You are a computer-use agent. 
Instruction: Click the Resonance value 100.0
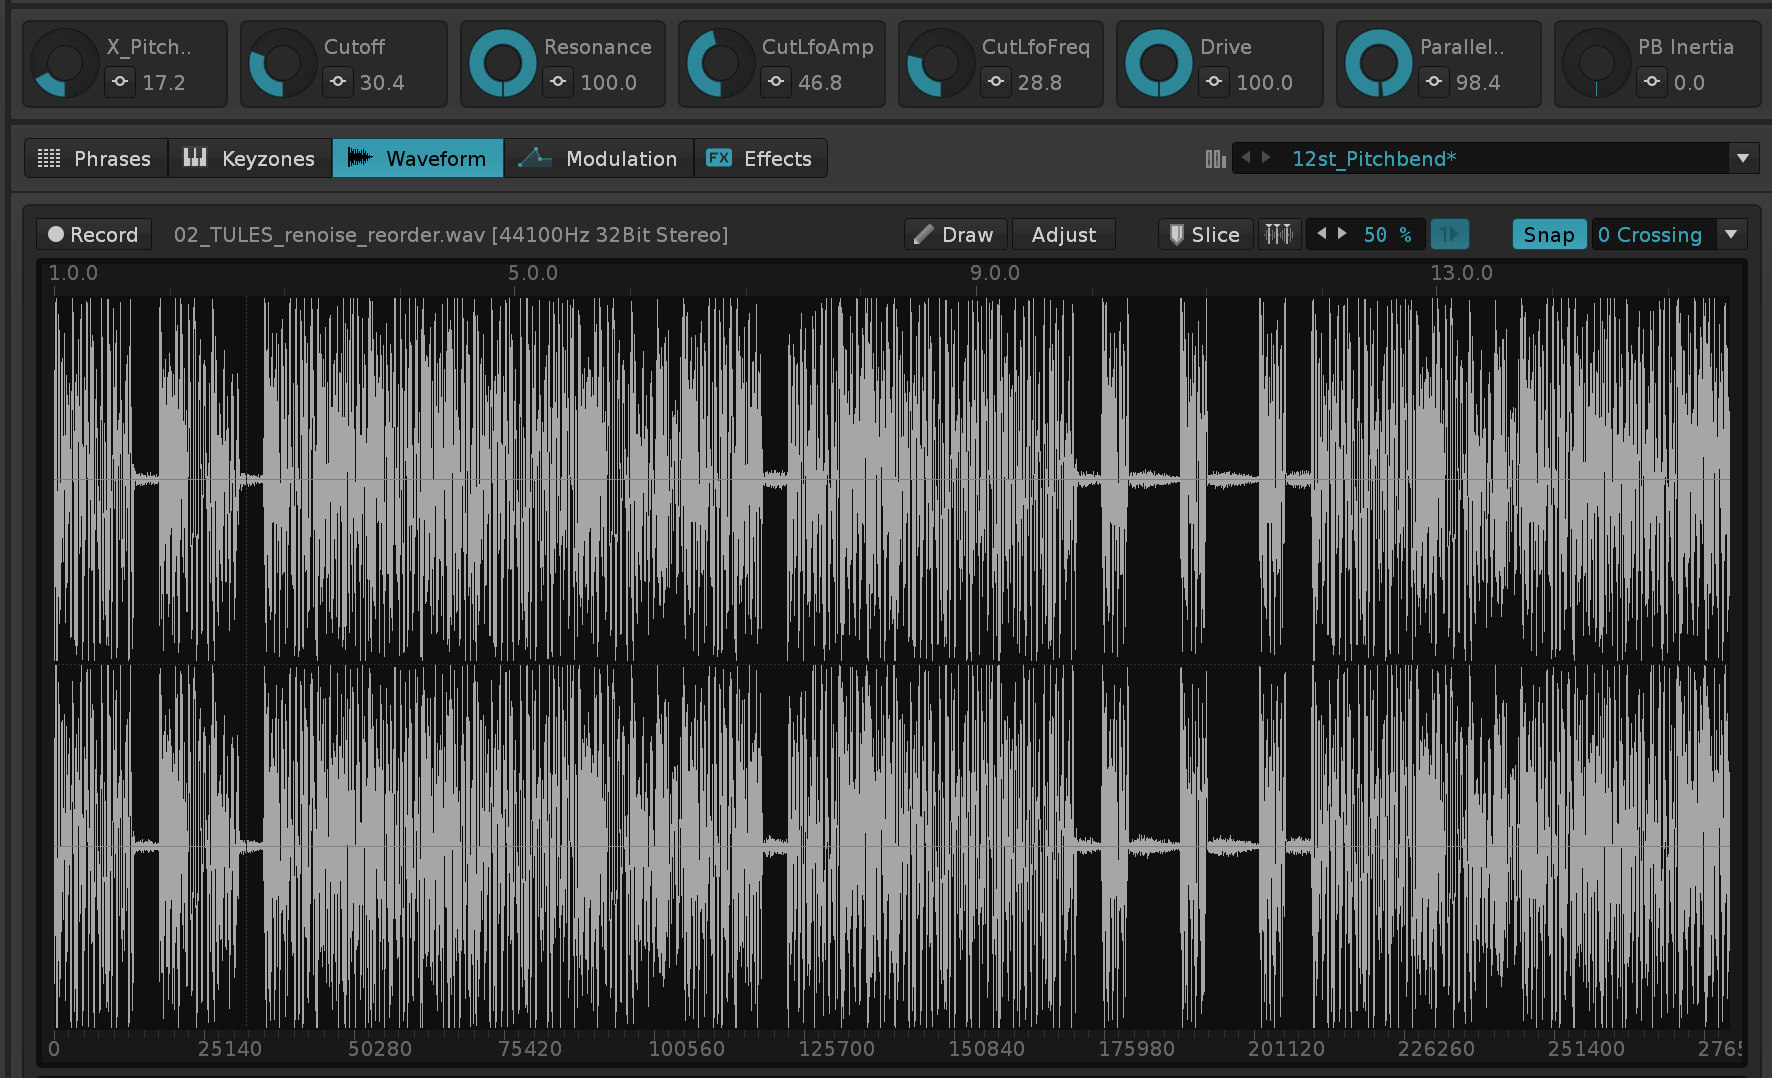(608, 82)
